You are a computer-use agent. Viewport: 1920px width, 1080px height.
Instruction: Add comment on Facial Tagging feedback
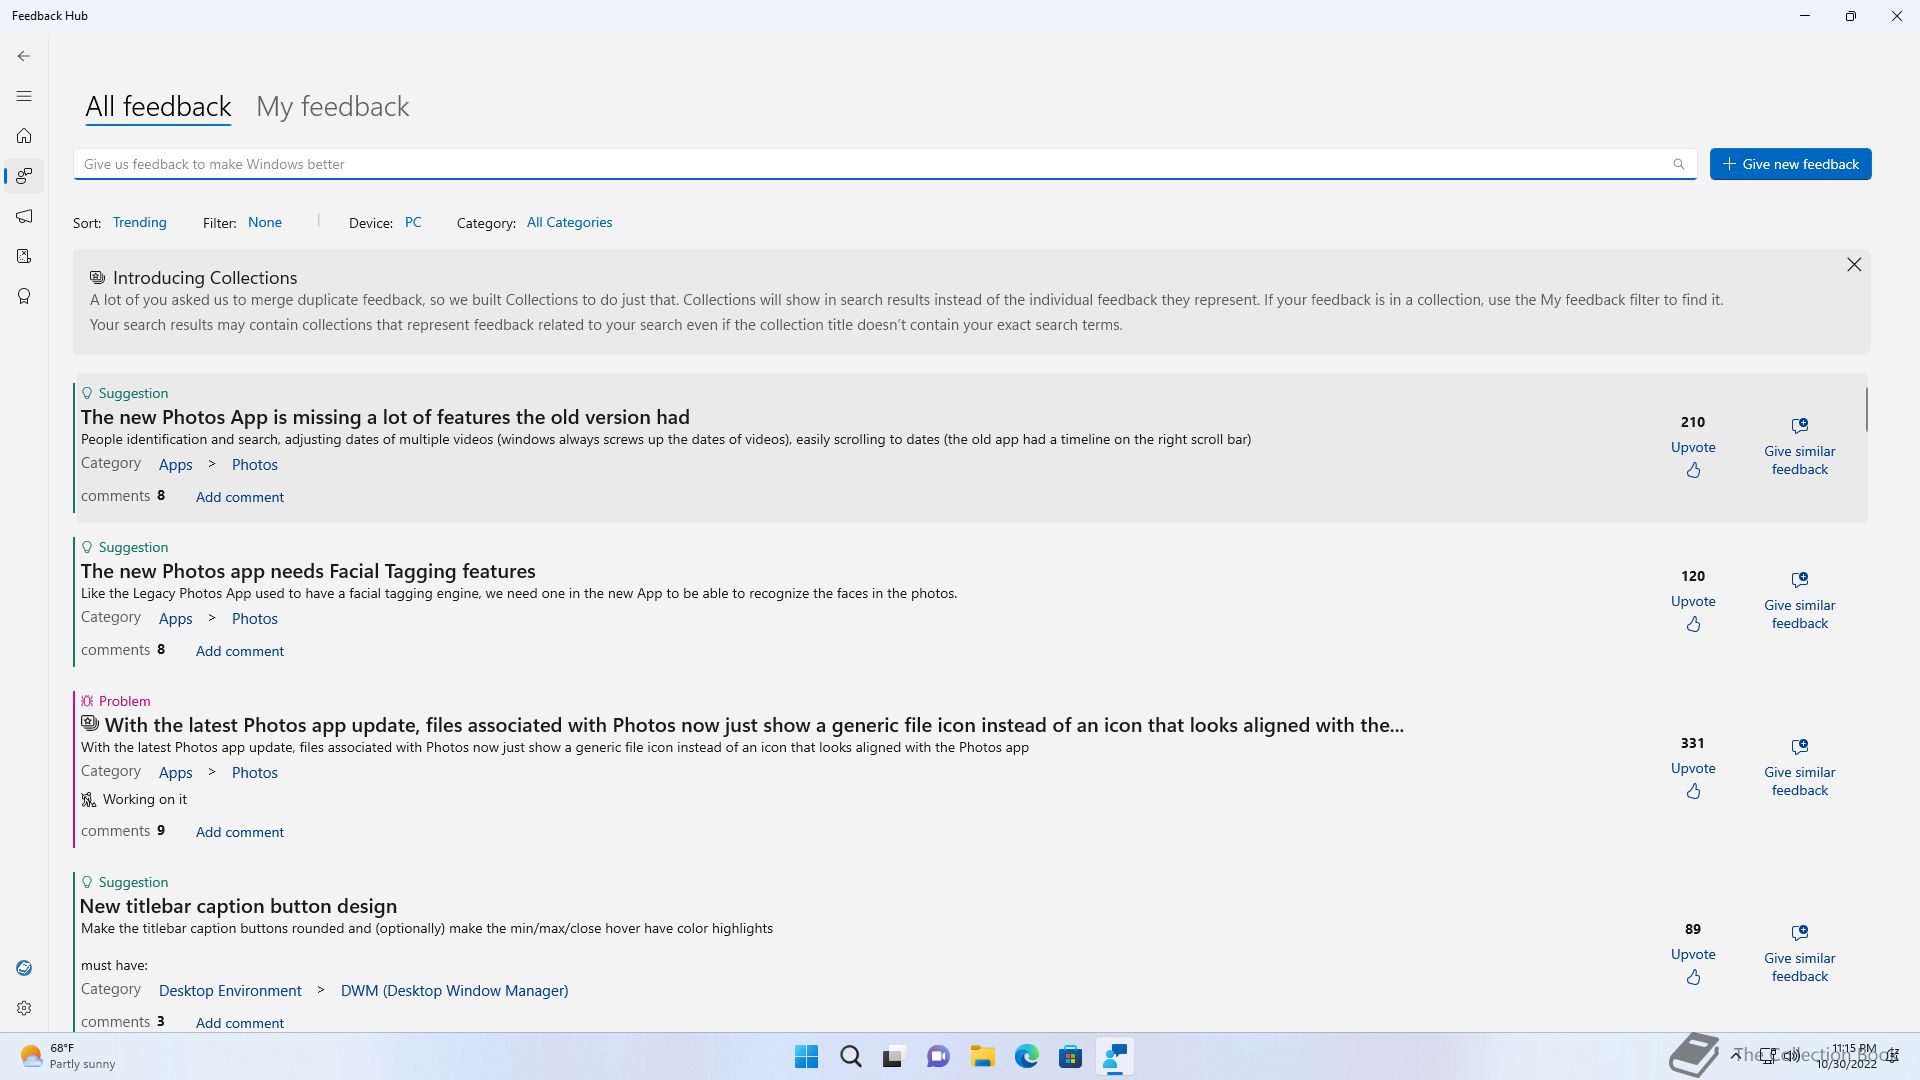pos(240,651)
